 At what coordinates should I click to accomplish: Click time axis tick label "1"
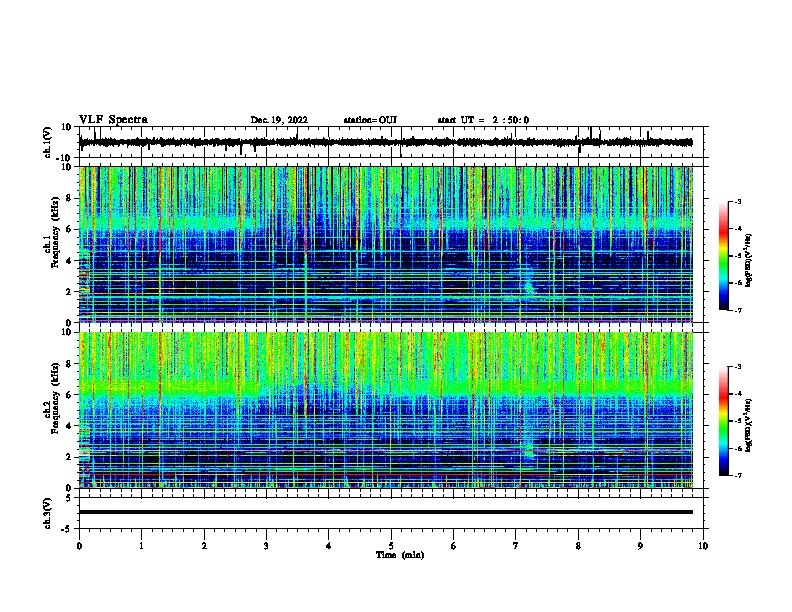click(x=141, y=546)
